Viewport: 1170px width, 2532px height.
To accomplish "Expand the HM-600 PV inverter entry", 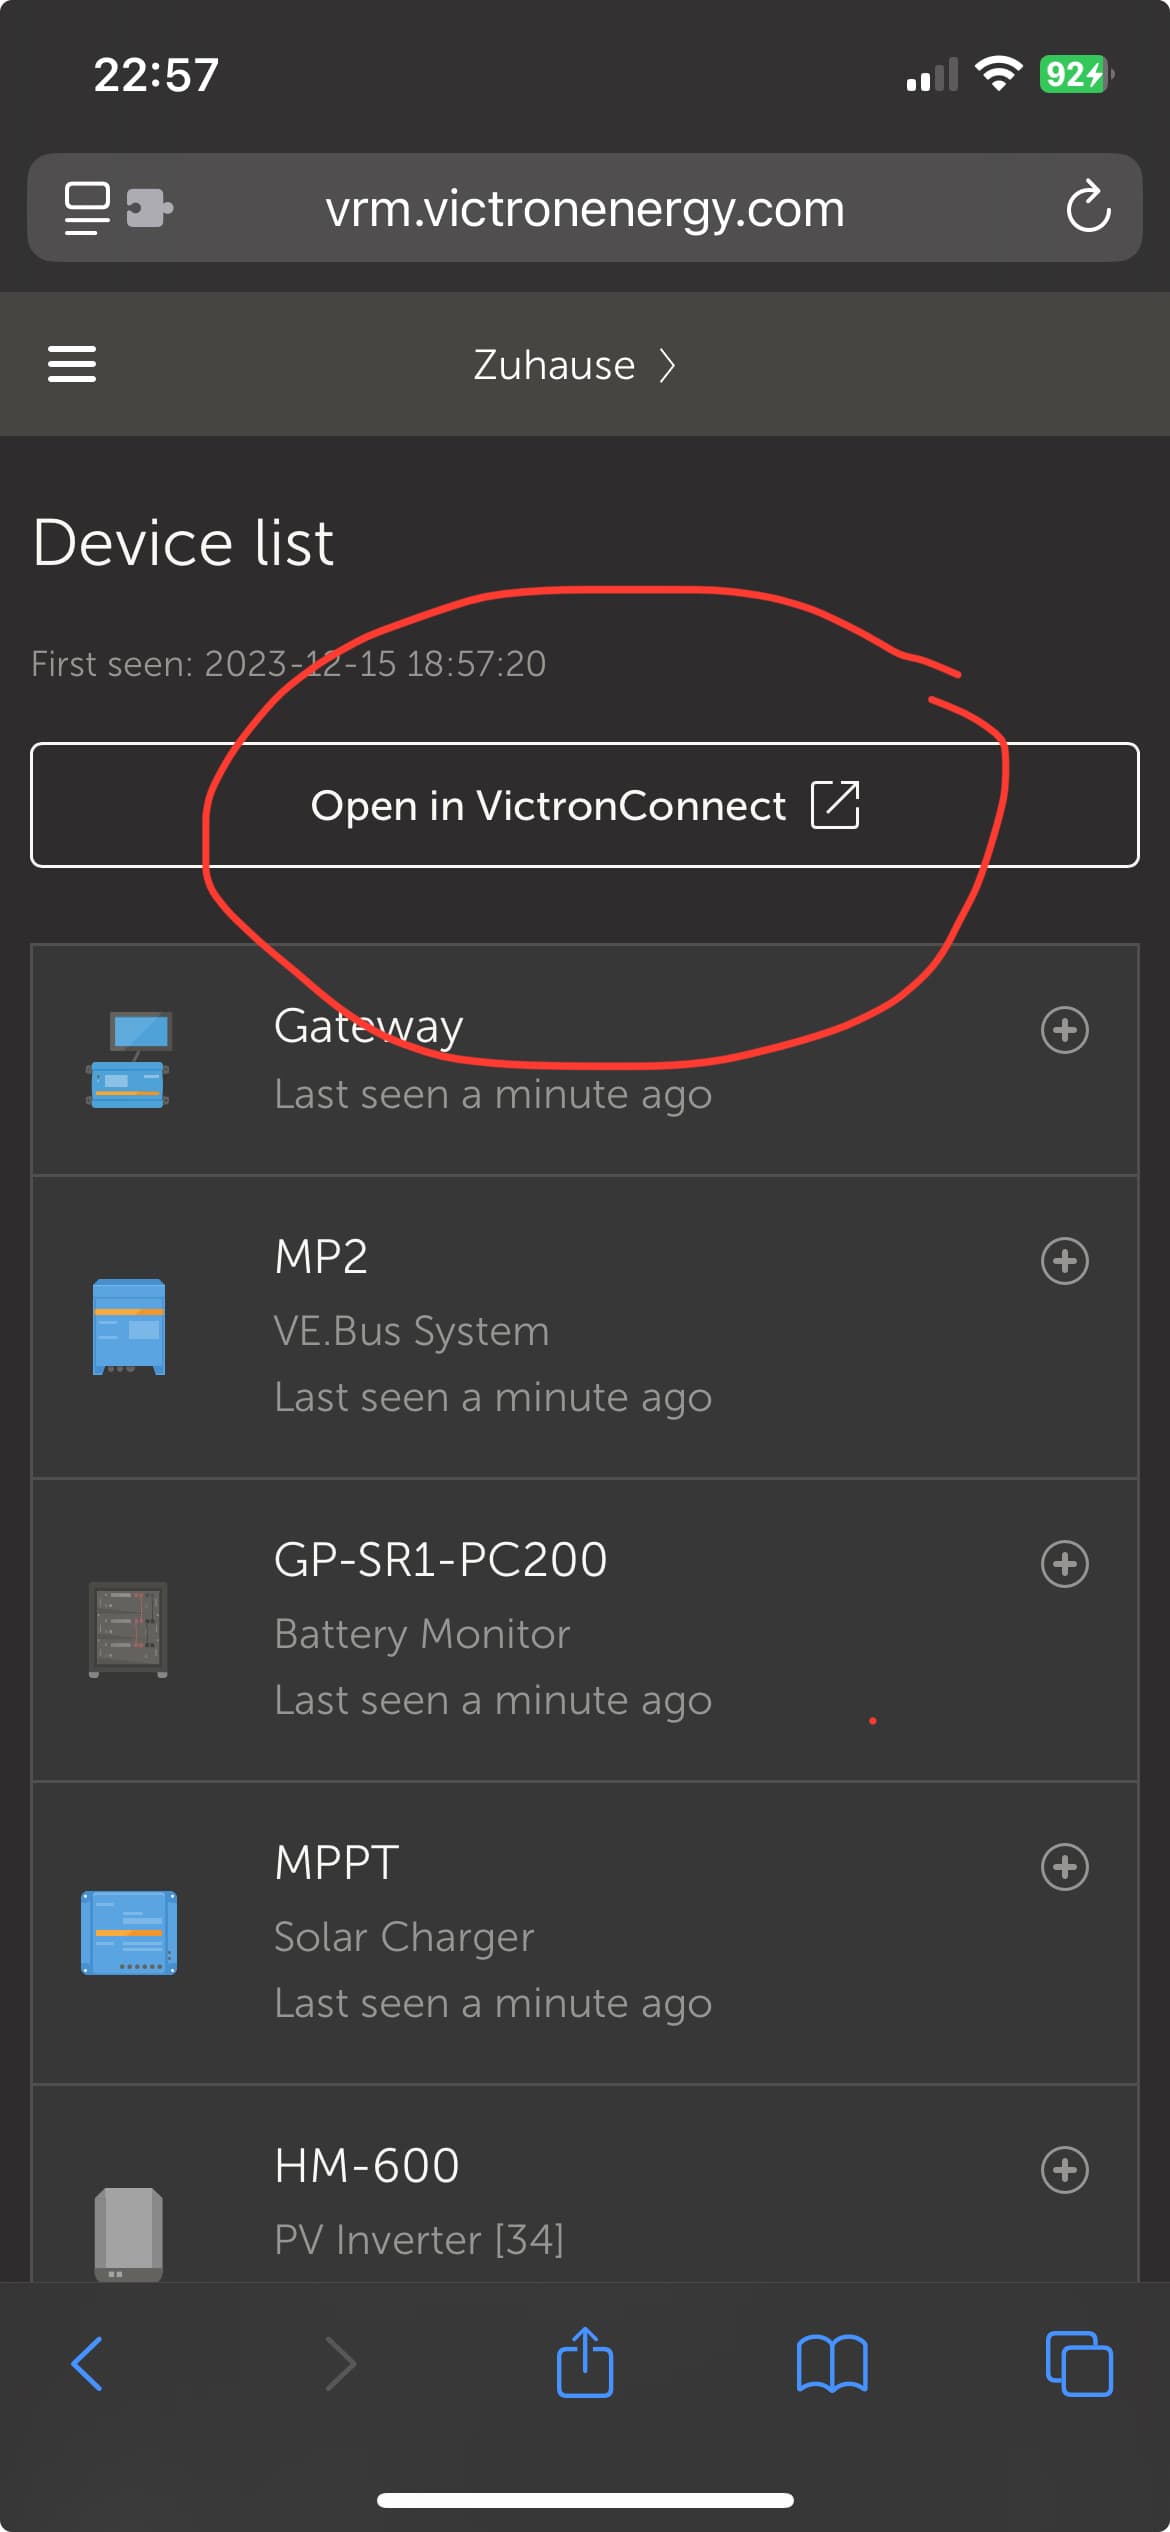I will (x=1064, y=2170).
